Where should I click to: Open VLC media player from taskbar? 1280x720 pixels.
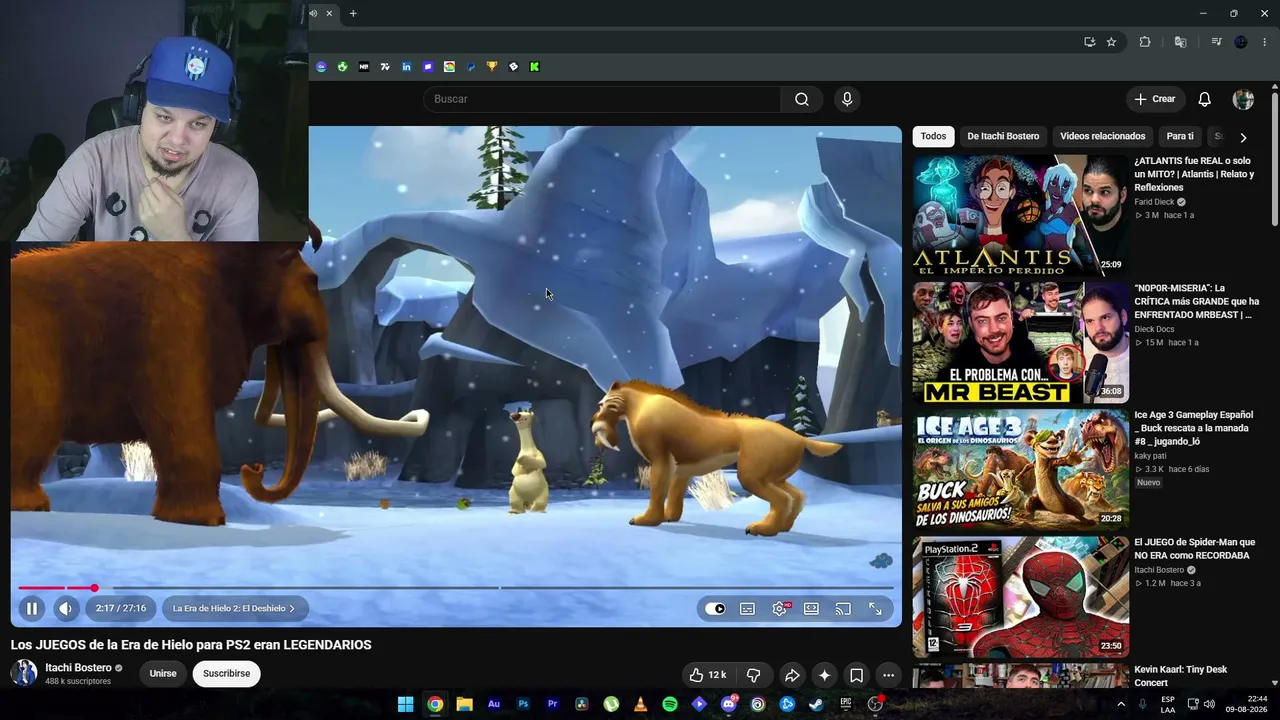(640, 704)
